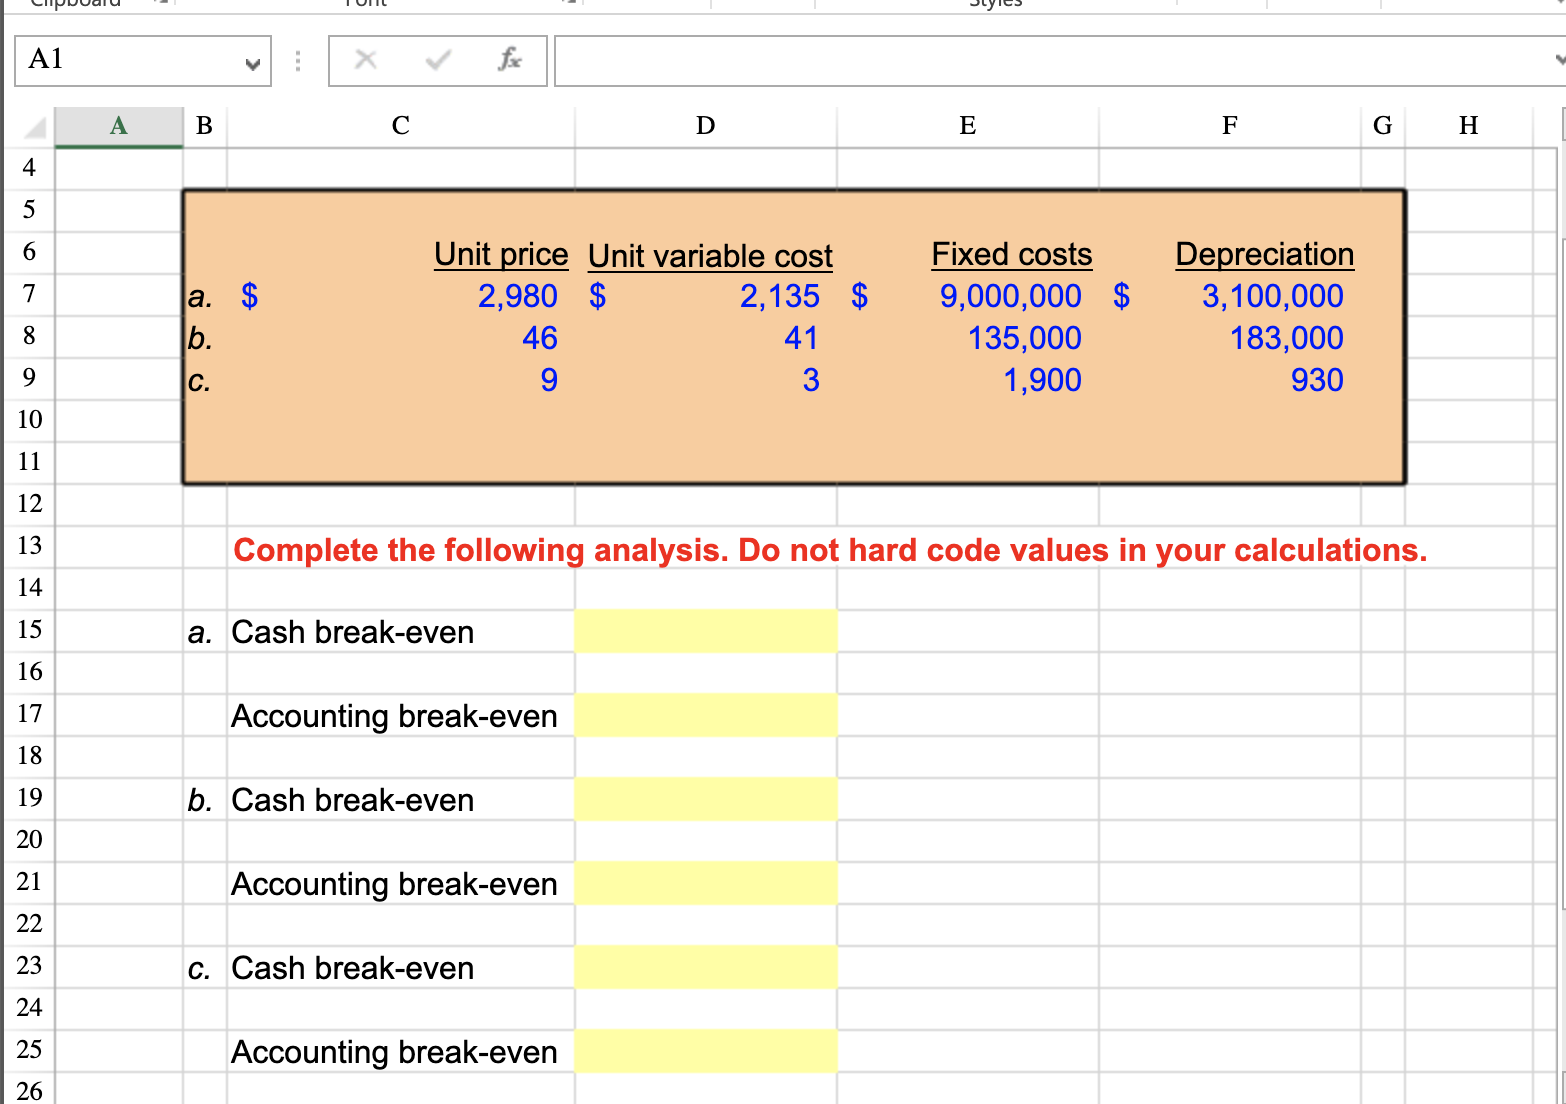Select the depreciation cell showing 183,000

pyautogui.click(x=1230, y=338)
